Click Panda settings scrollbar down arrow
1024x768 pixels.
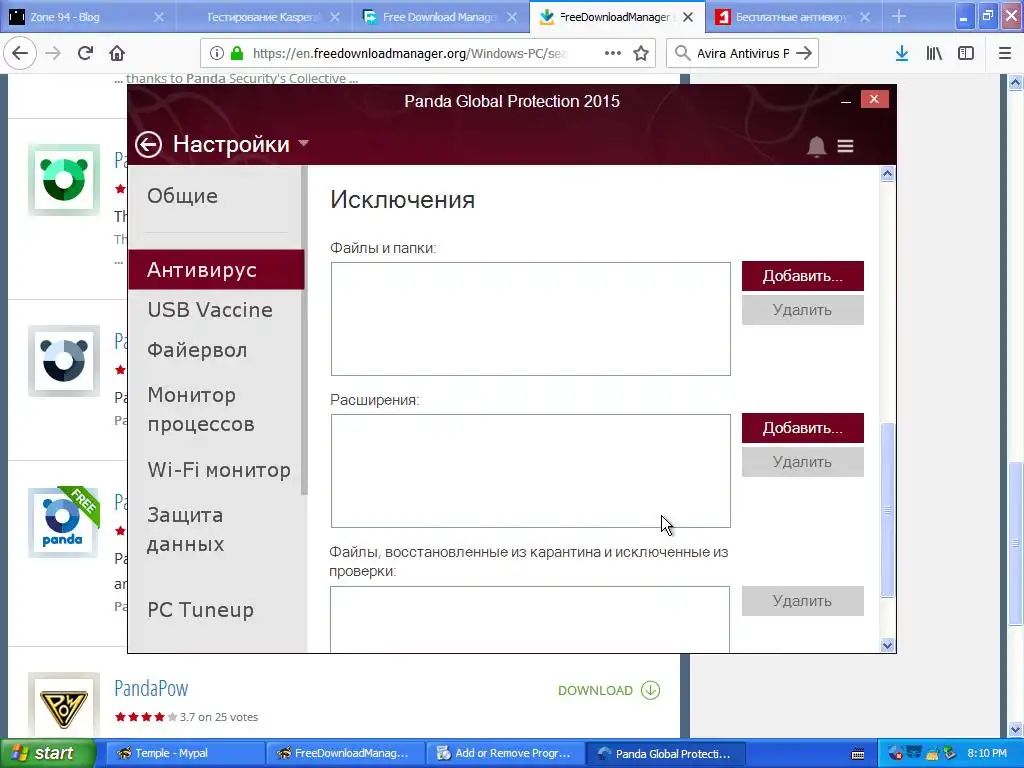[887, 645]
